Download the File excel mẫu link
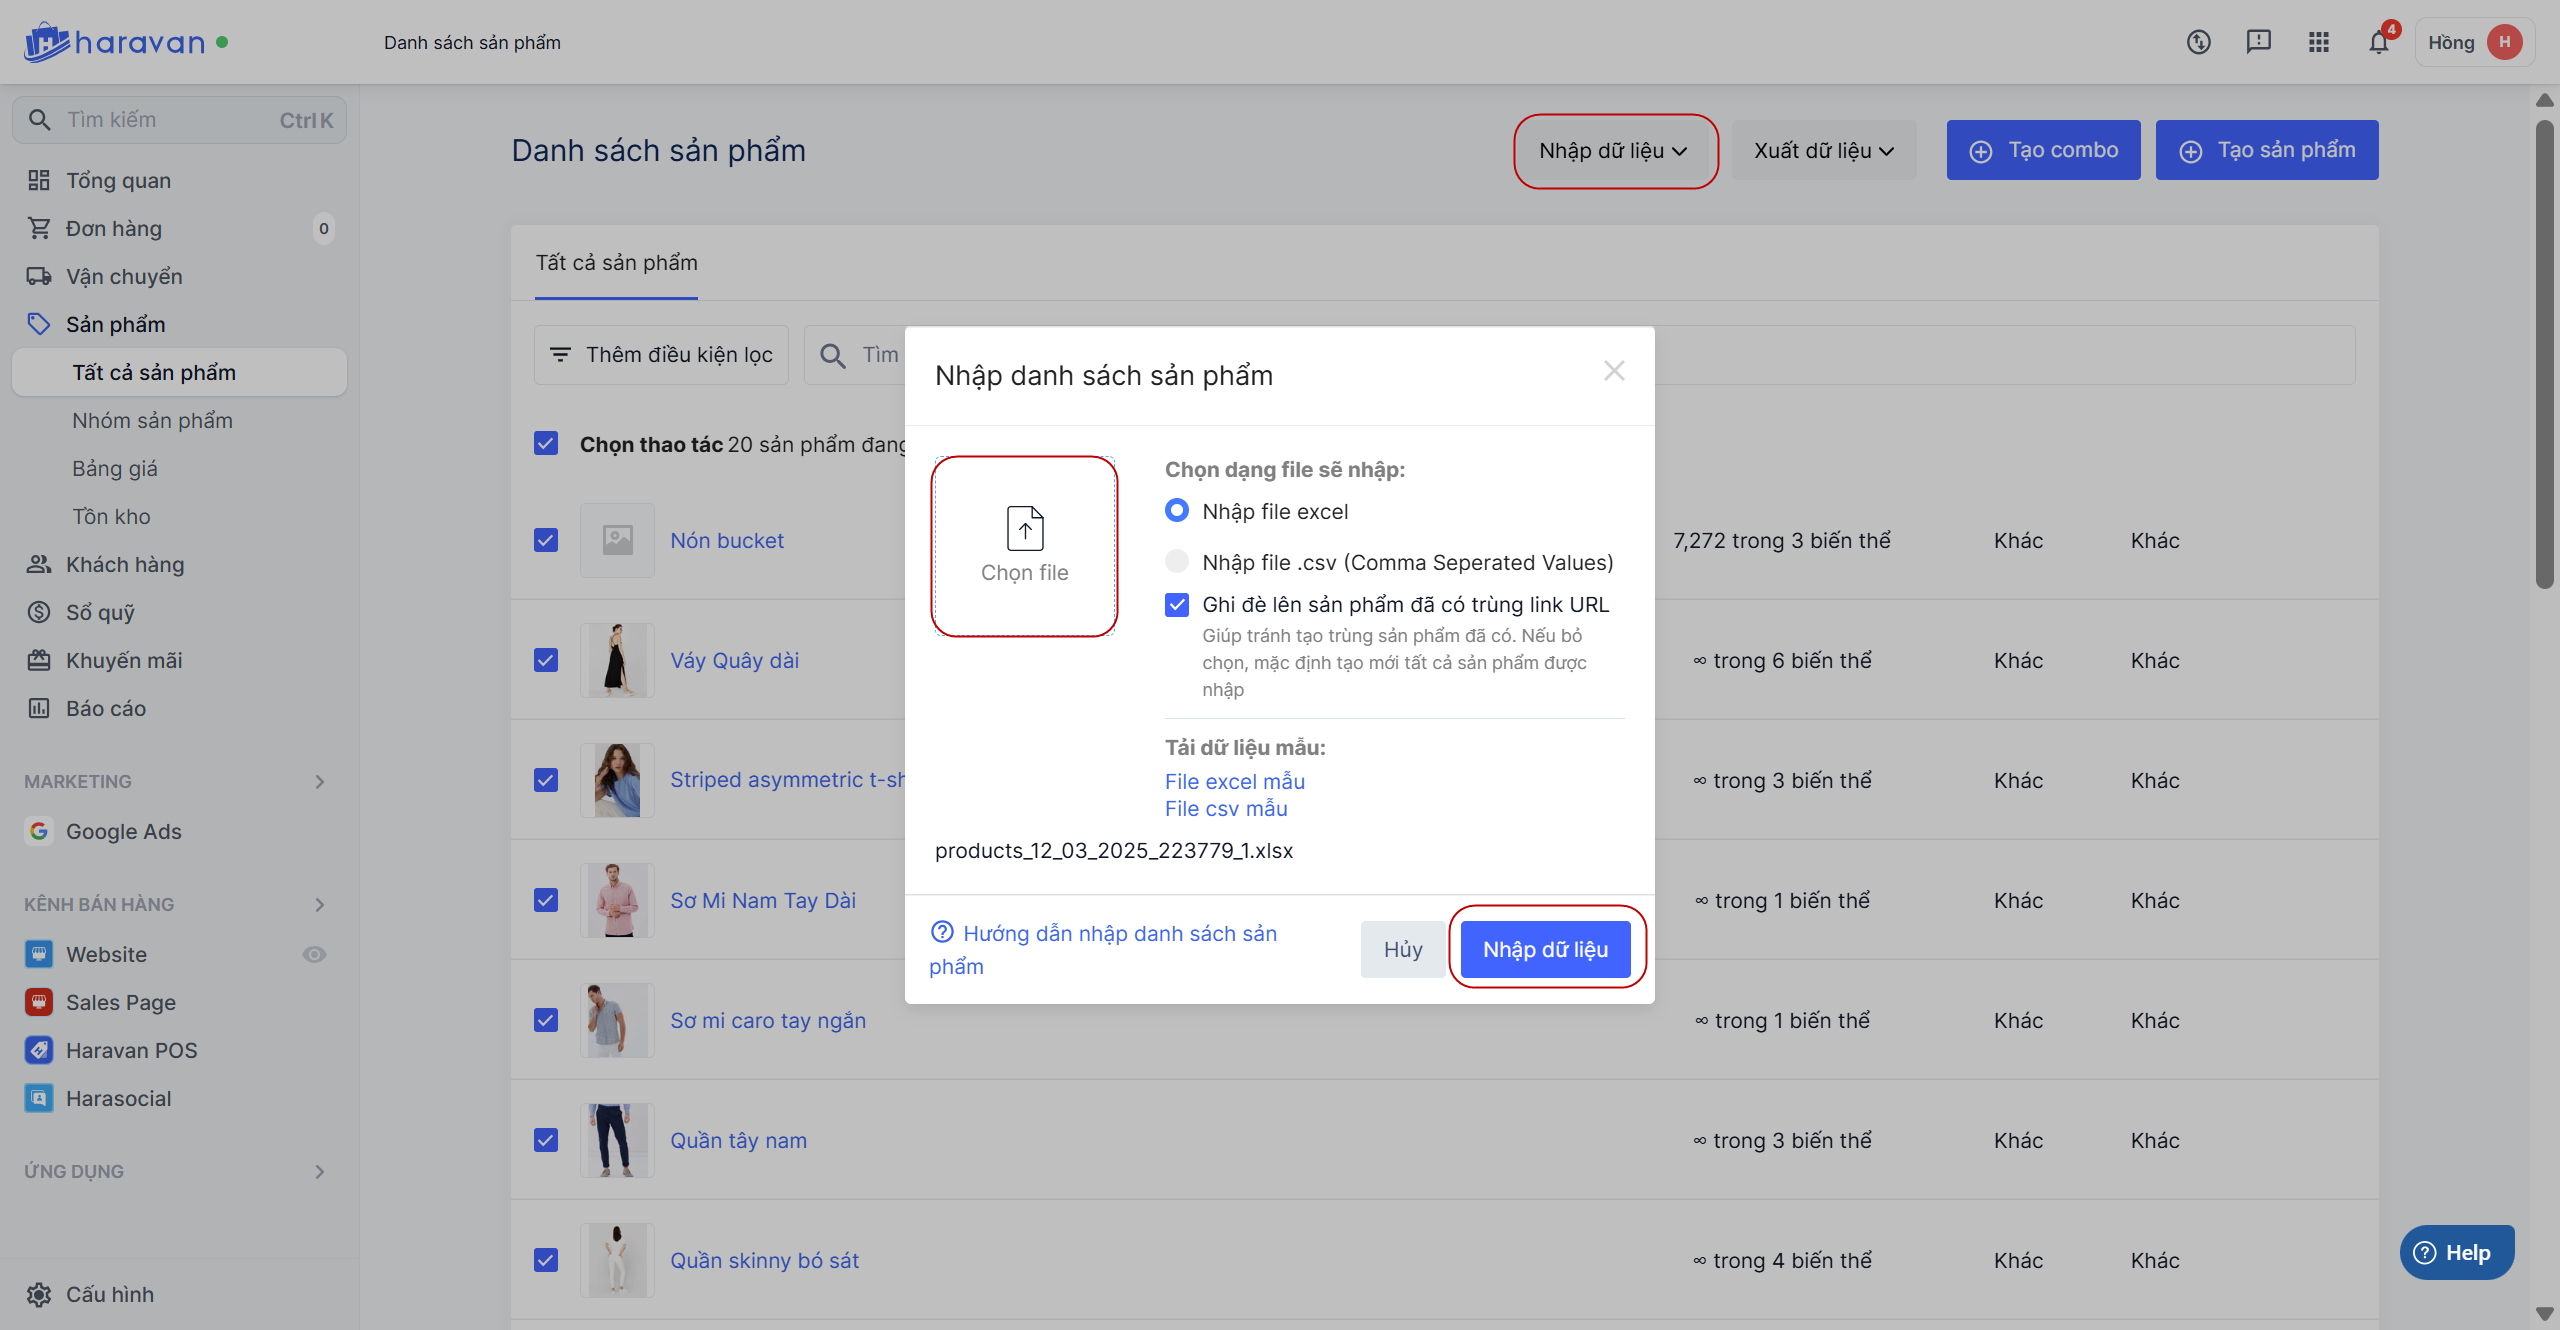 click(x=1234, y=781)
